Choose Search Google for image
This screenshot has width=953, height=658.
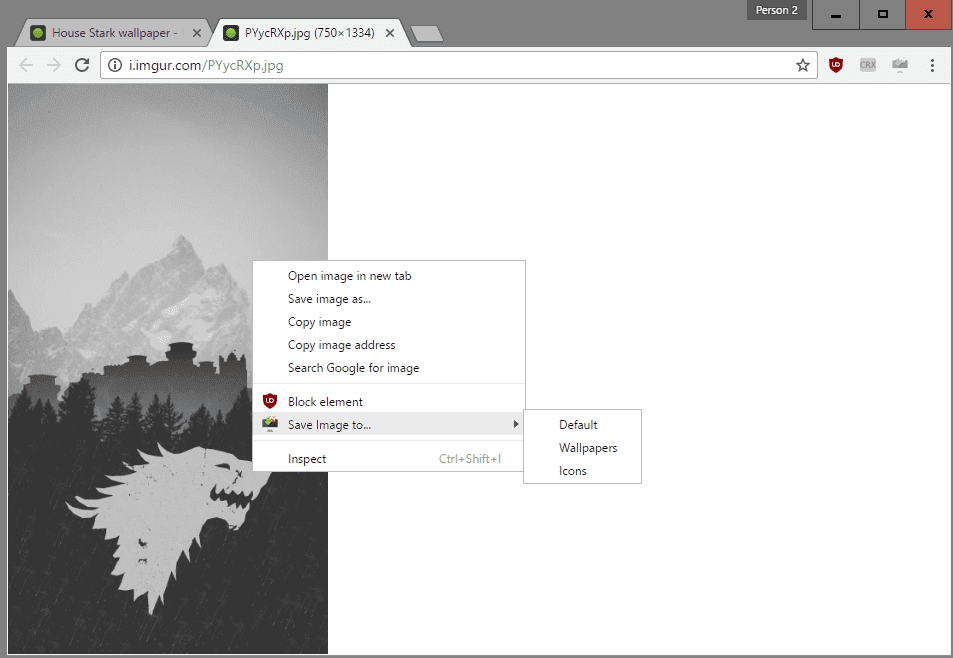(x=353, y=368)
